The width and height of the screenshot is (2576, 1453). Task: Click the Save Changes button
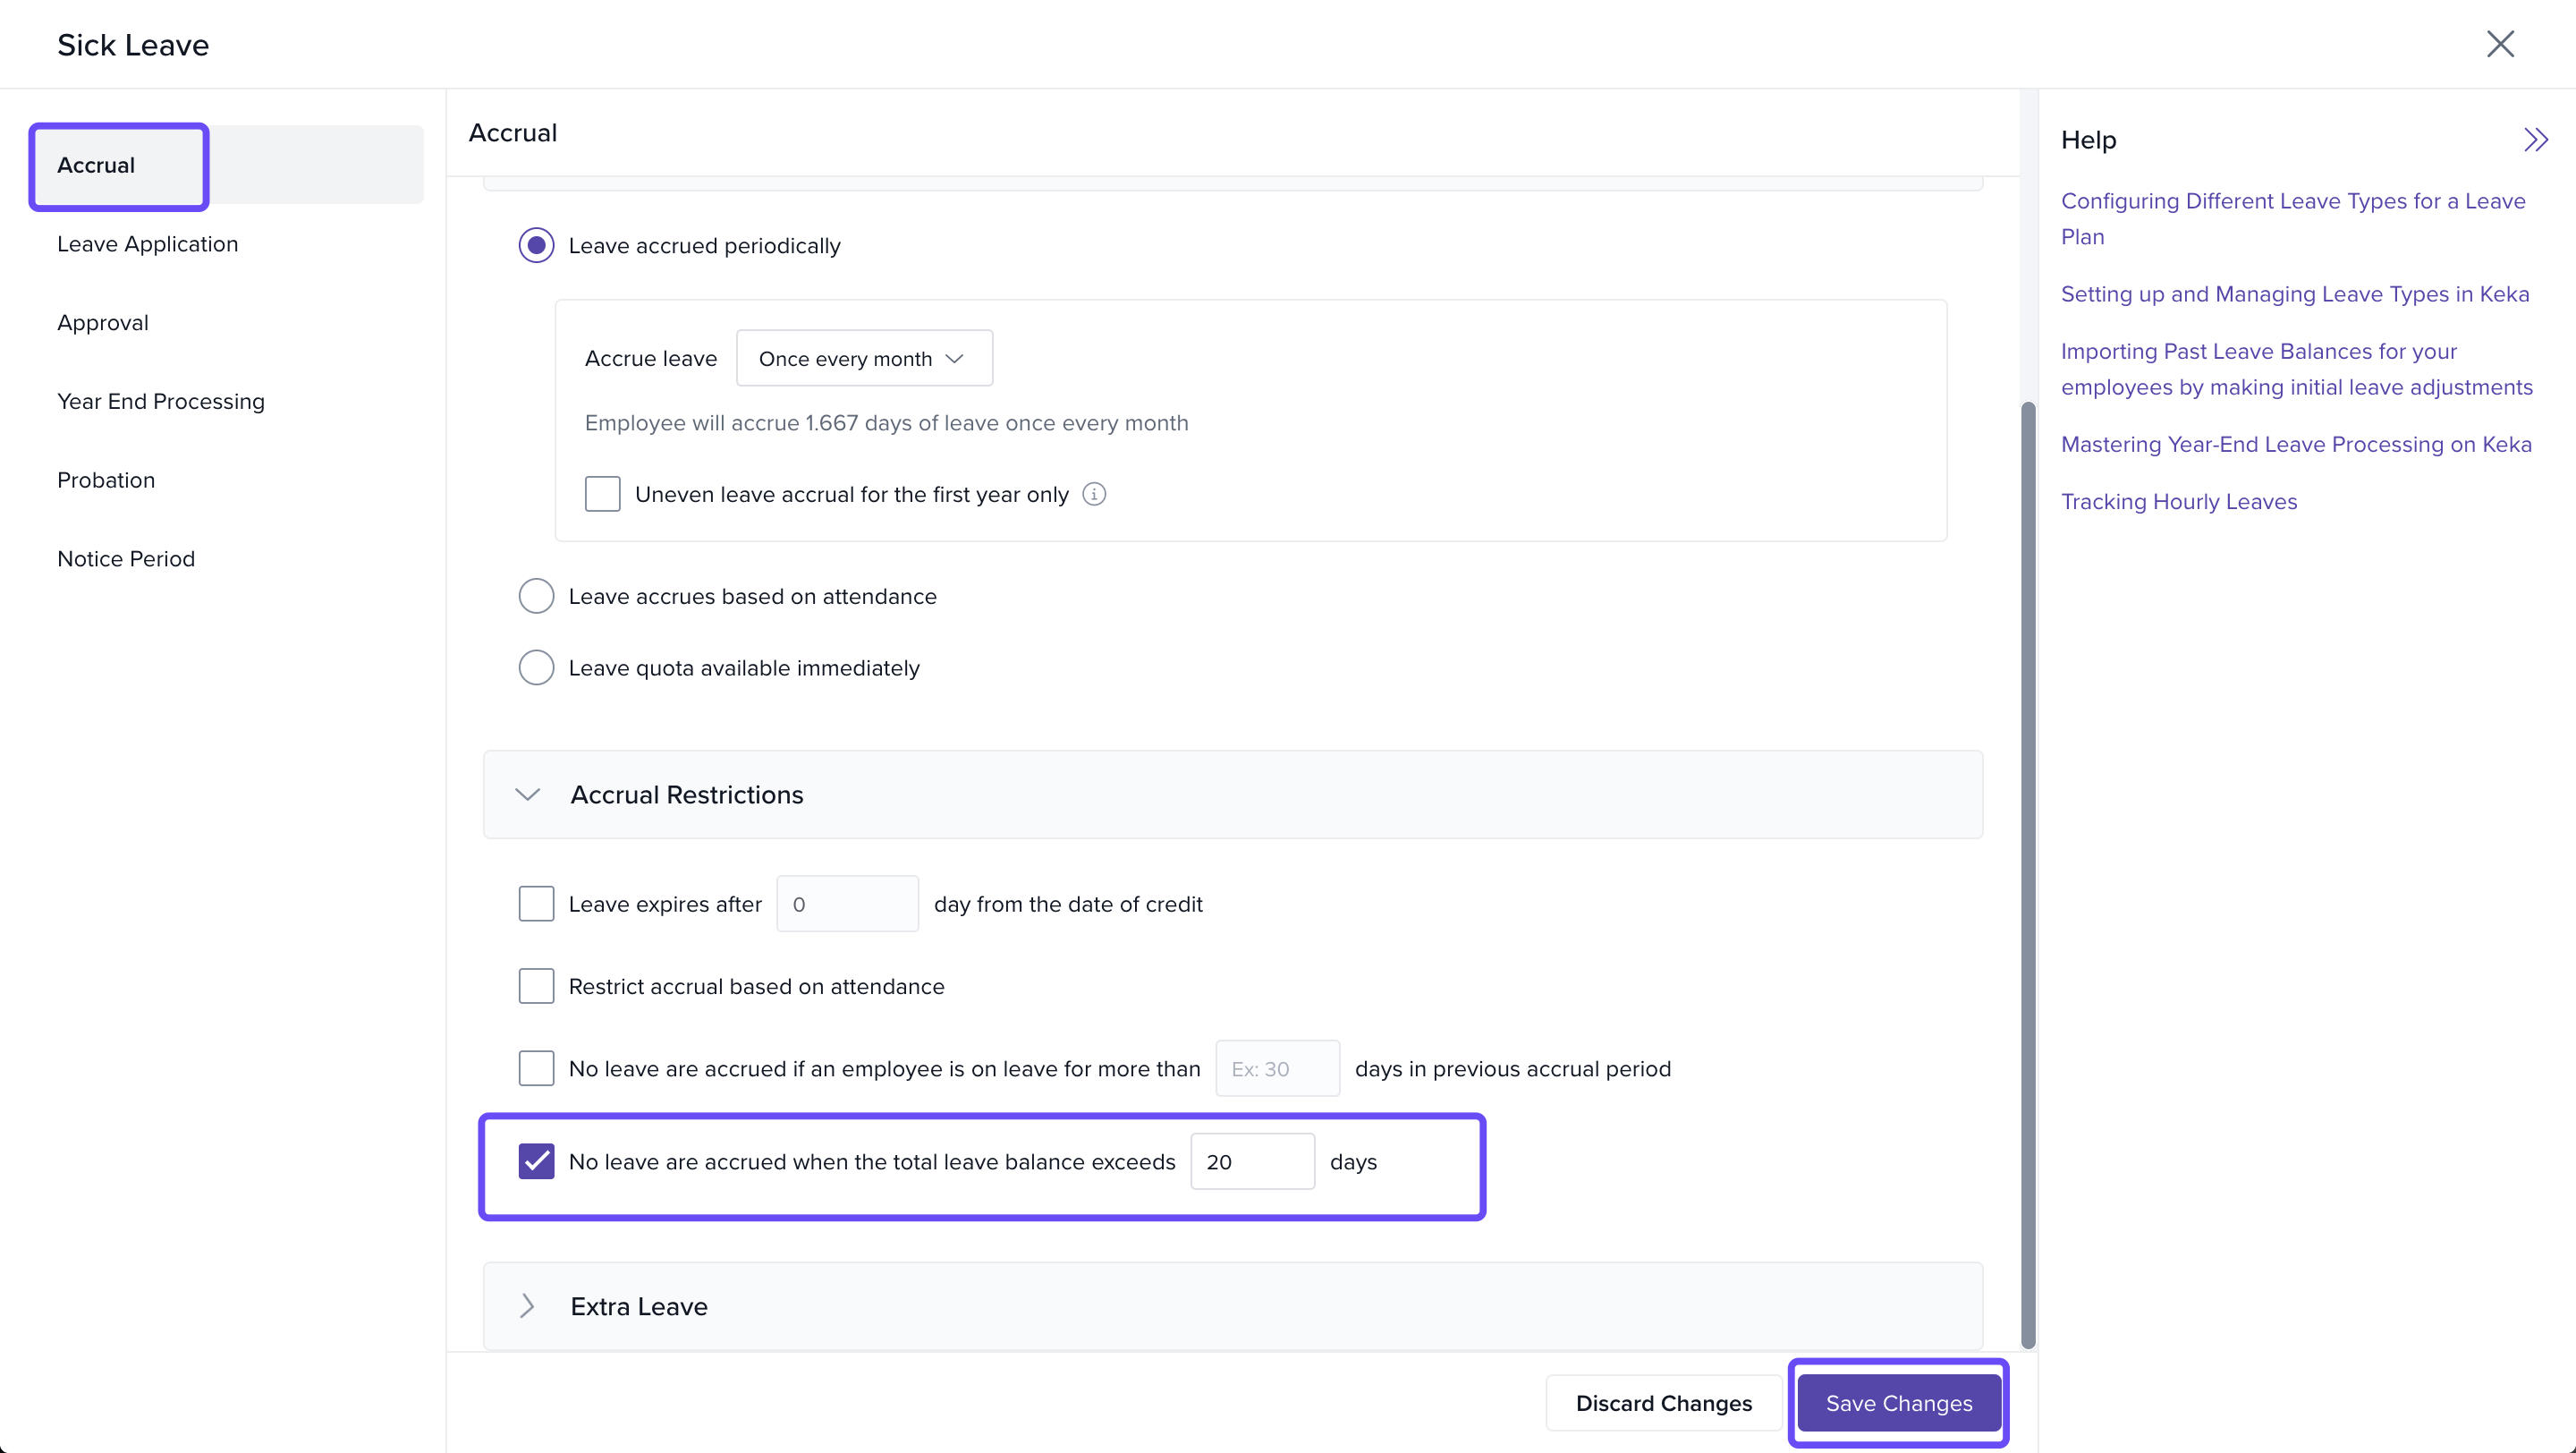tap(1898, 1403)
